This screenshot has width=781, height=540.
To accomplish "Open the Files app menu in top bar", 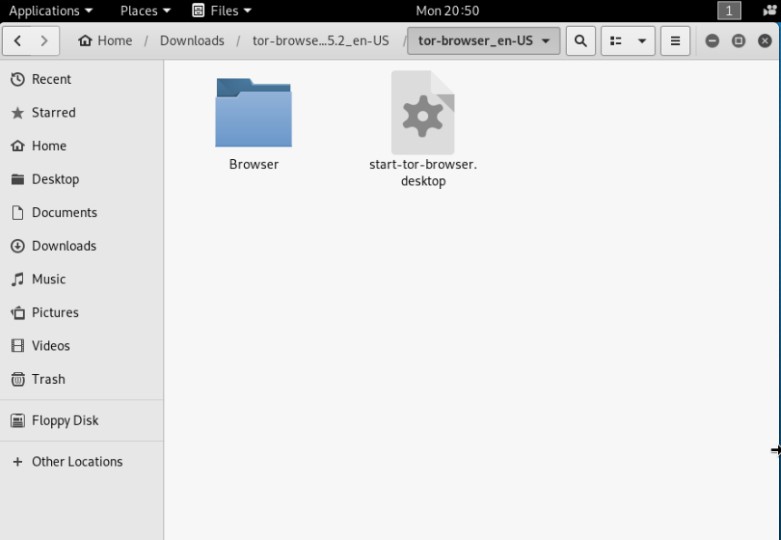I will (222, 10).
